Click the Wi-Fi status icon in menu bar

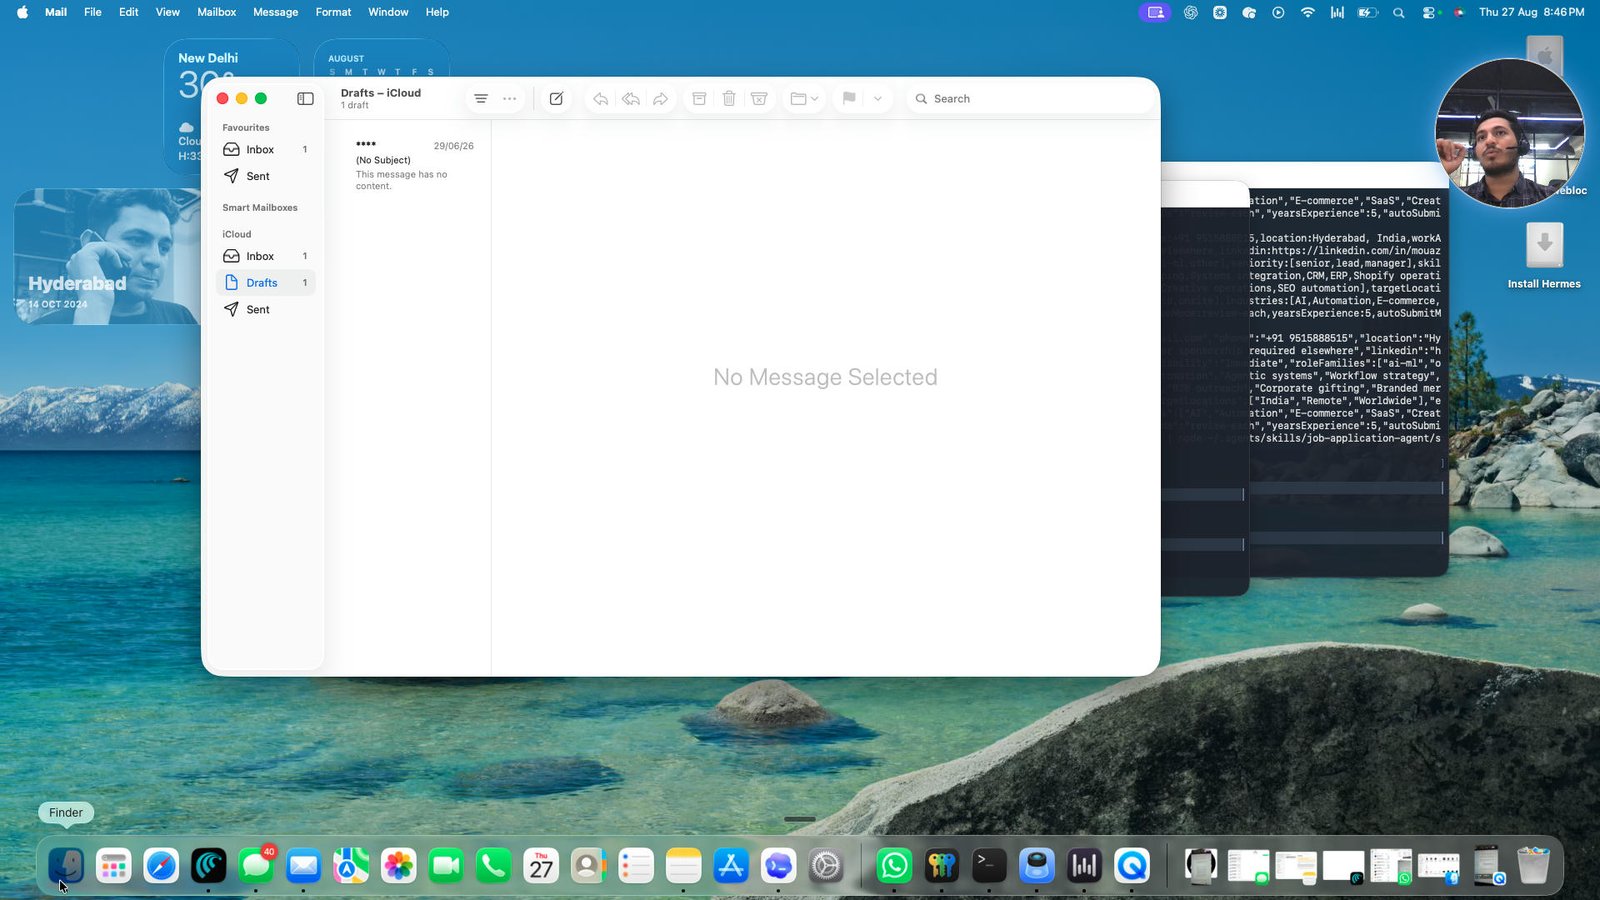coord(1307,12)
